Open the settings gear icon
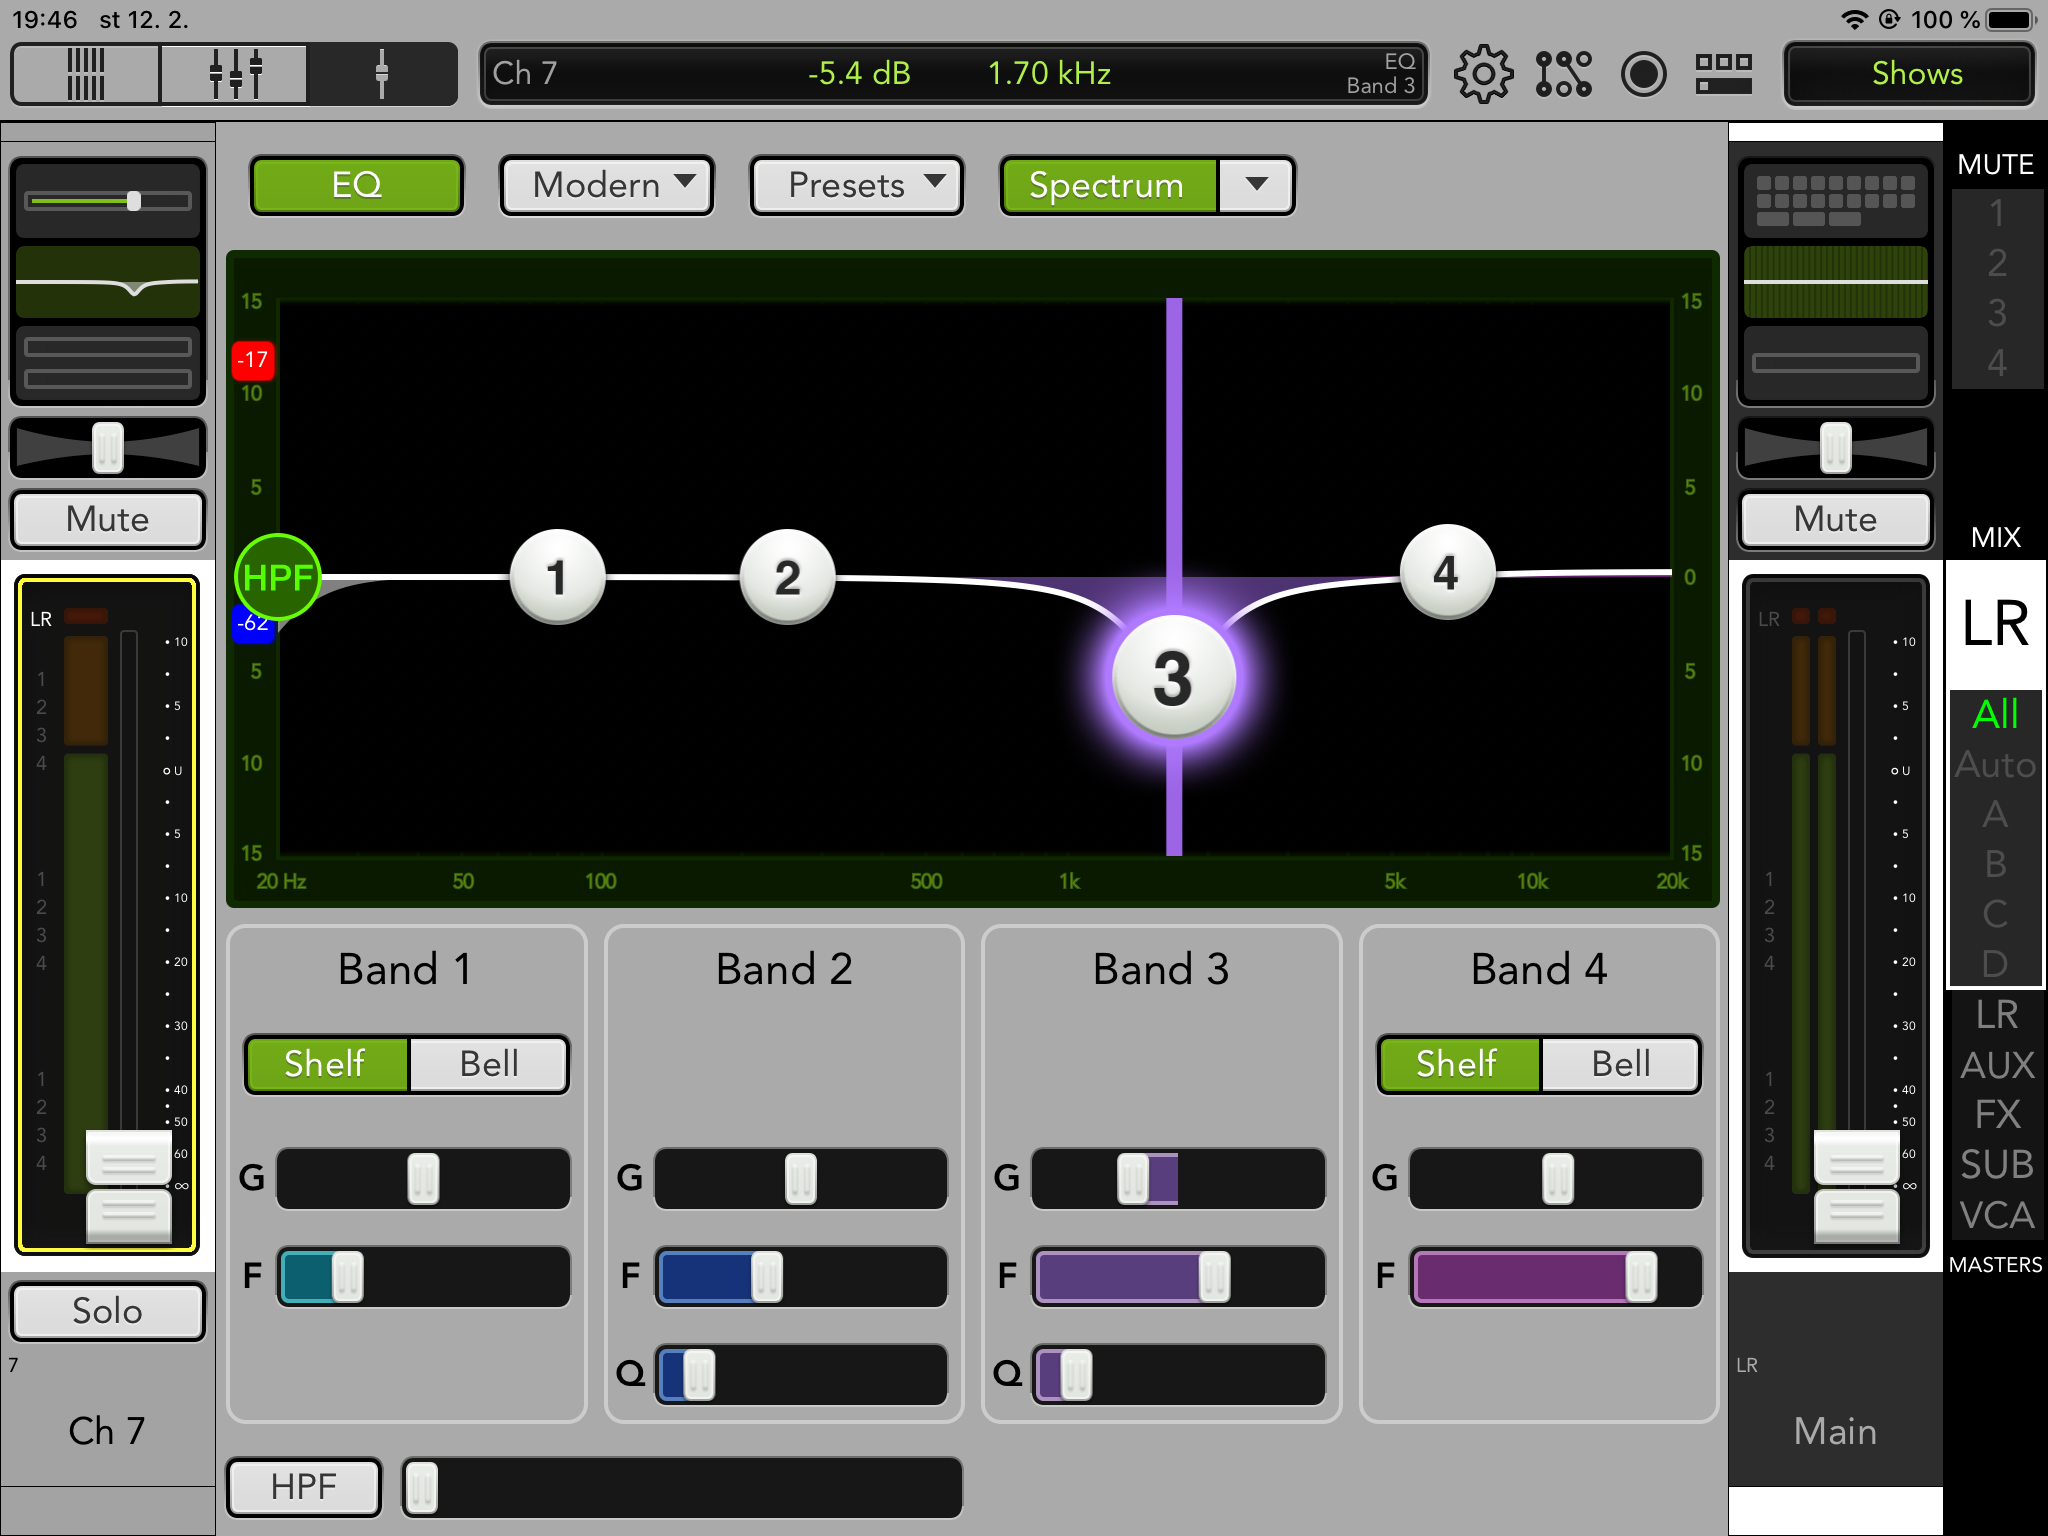 pyautogui.click(x=1483, y=74)
